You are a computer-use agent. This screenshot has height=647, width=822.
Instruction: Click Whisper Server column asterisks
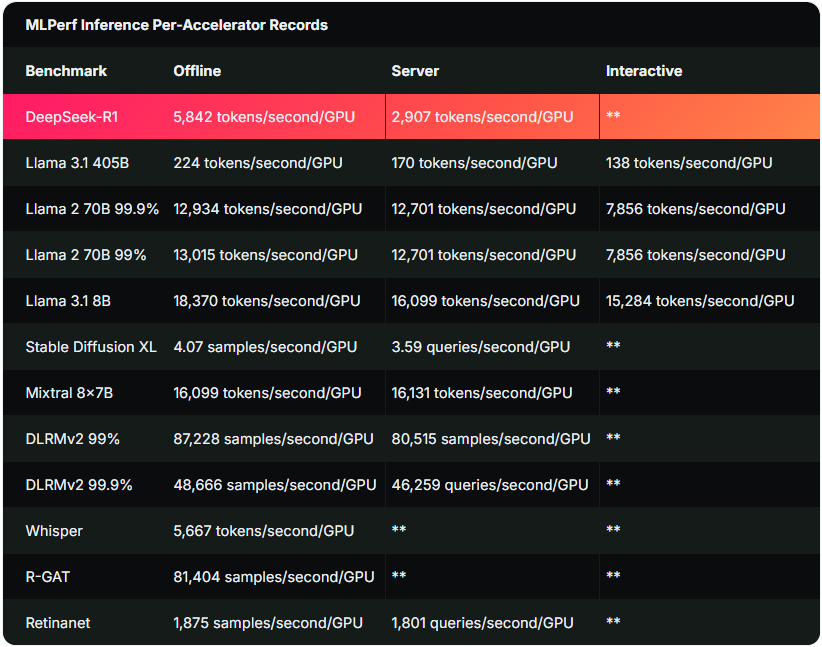tap(399, 530)
